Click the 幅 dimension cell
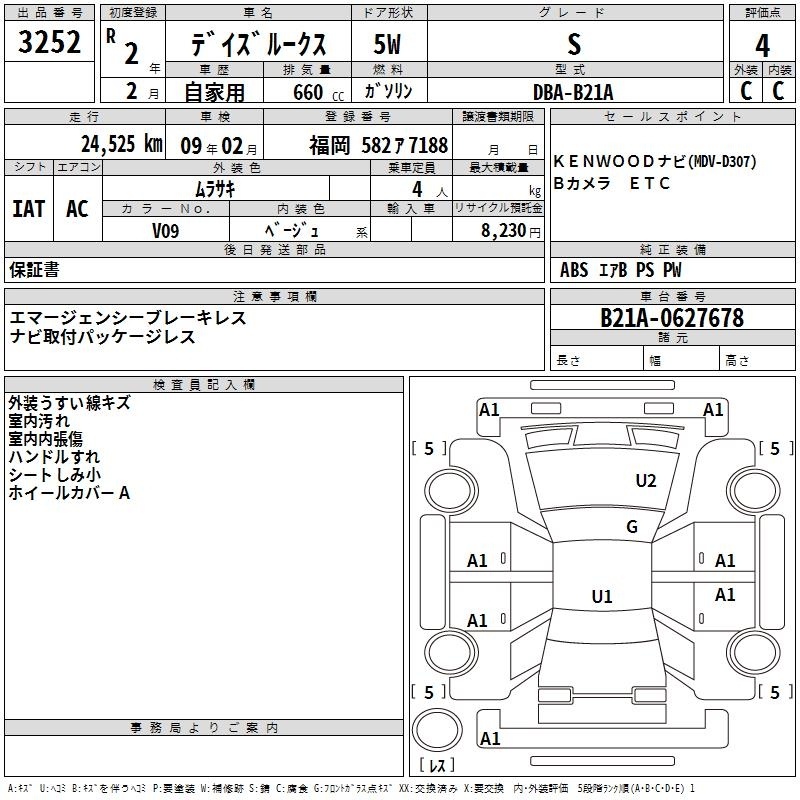The width and height of the screenshot is (800, 800). (x=682, y=358)
